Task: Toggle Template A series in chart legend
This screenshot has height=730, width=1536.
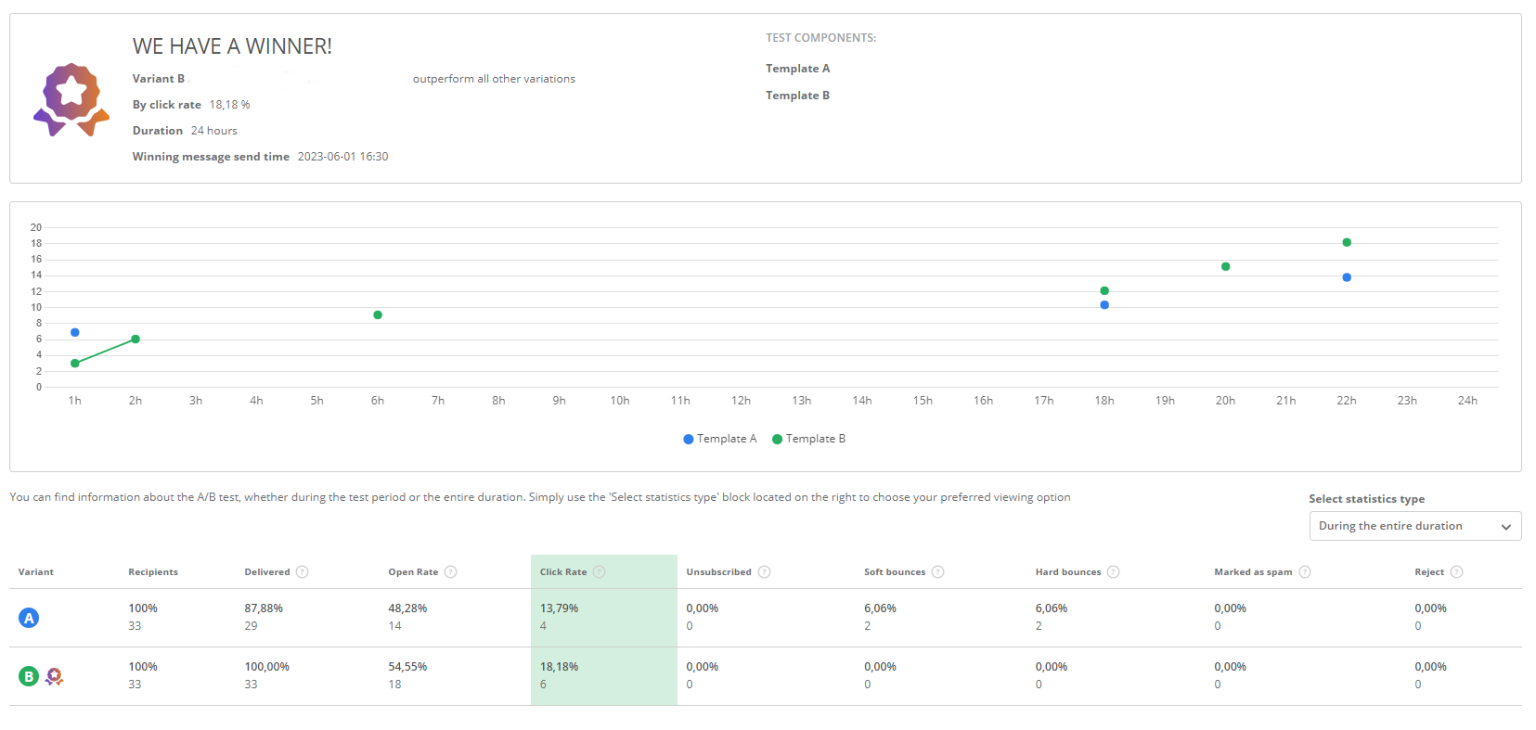Action: pyautogui.click(x=720, y=439)
